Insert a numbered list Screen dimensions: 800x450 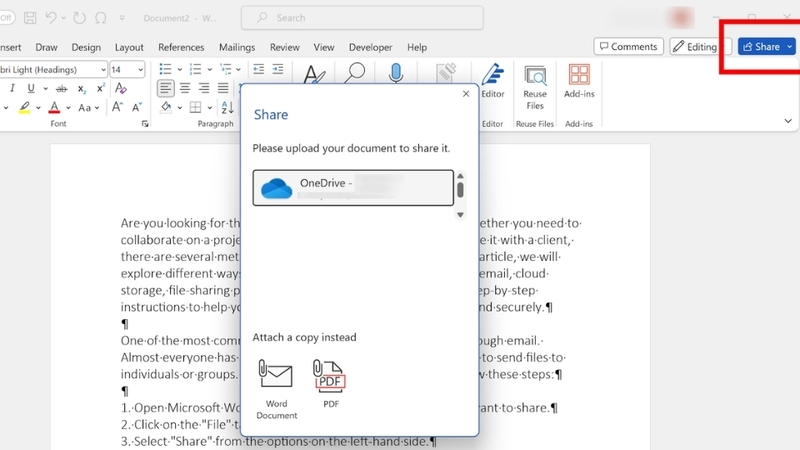(195, 69)
